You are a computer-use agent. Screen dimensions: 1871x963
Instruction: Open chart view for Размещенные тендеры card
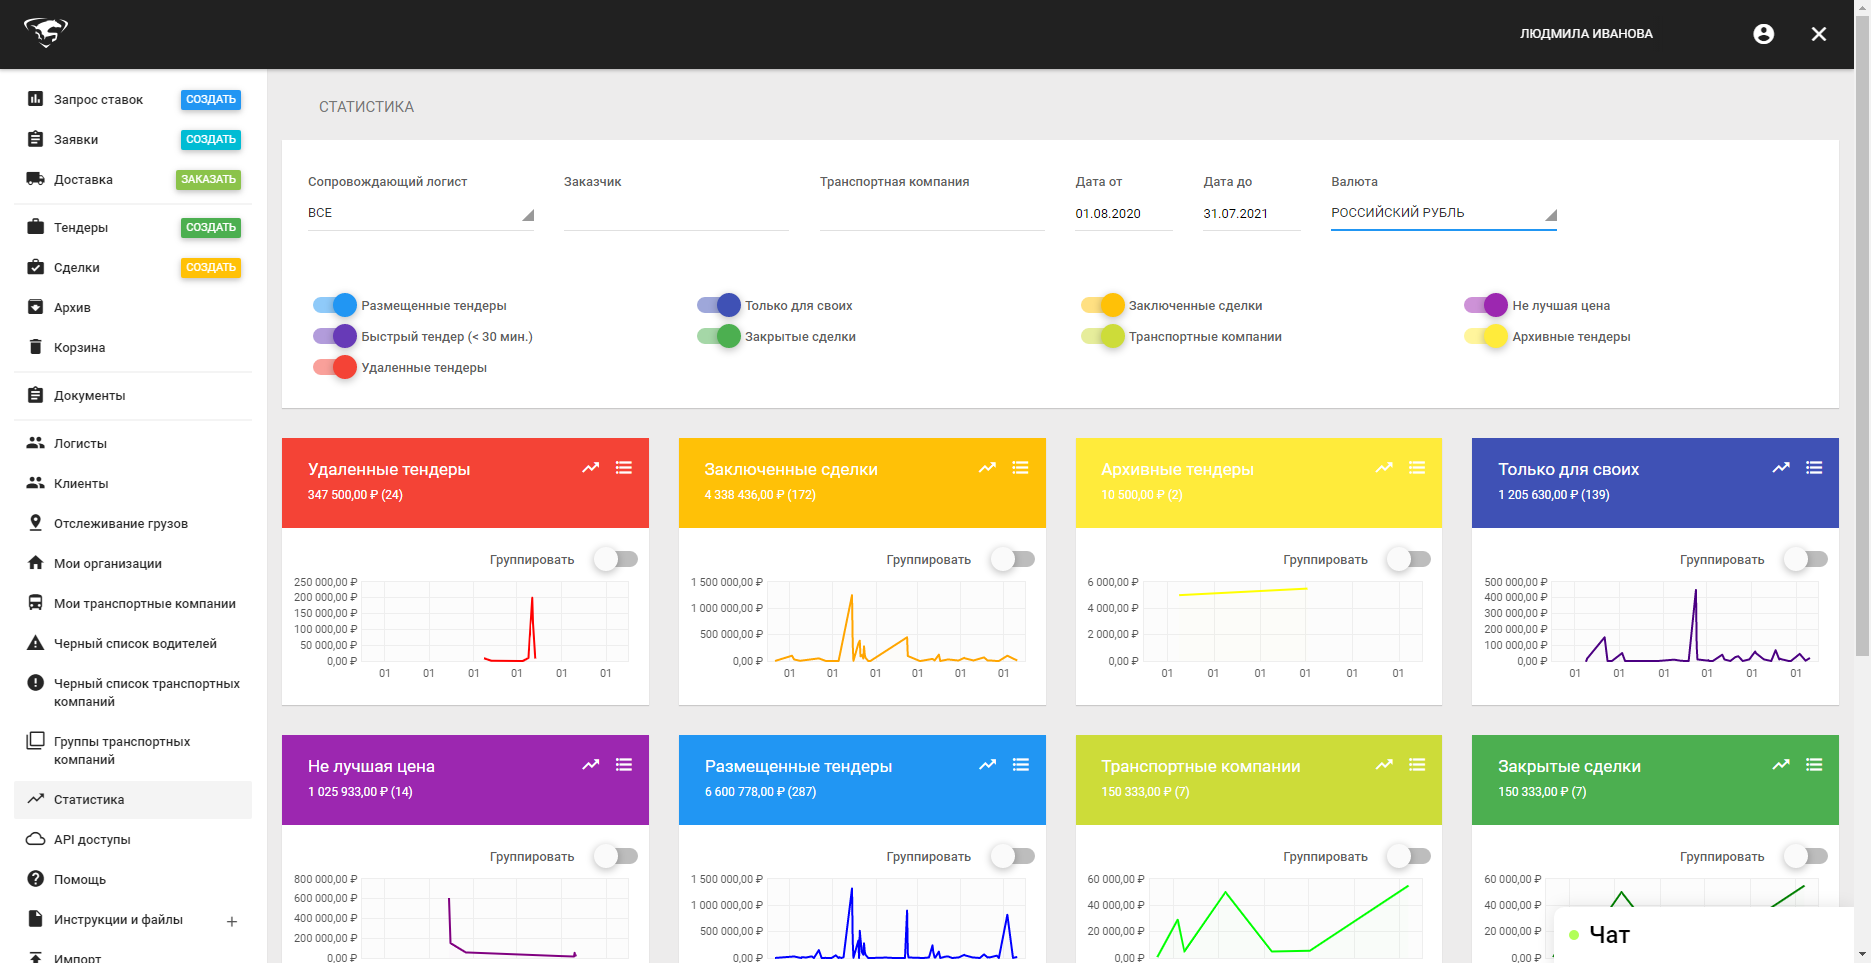(x=987, y=764)
